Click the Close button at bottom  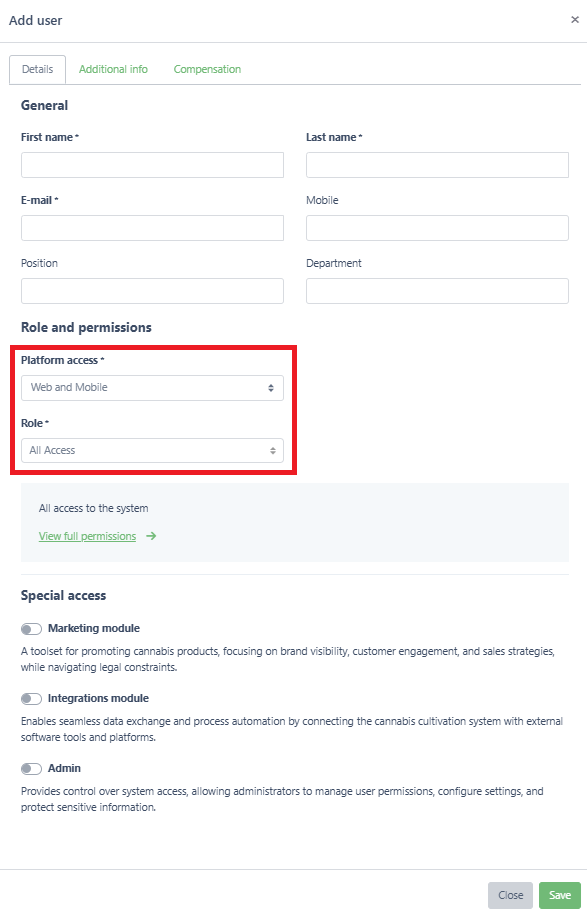510,895
